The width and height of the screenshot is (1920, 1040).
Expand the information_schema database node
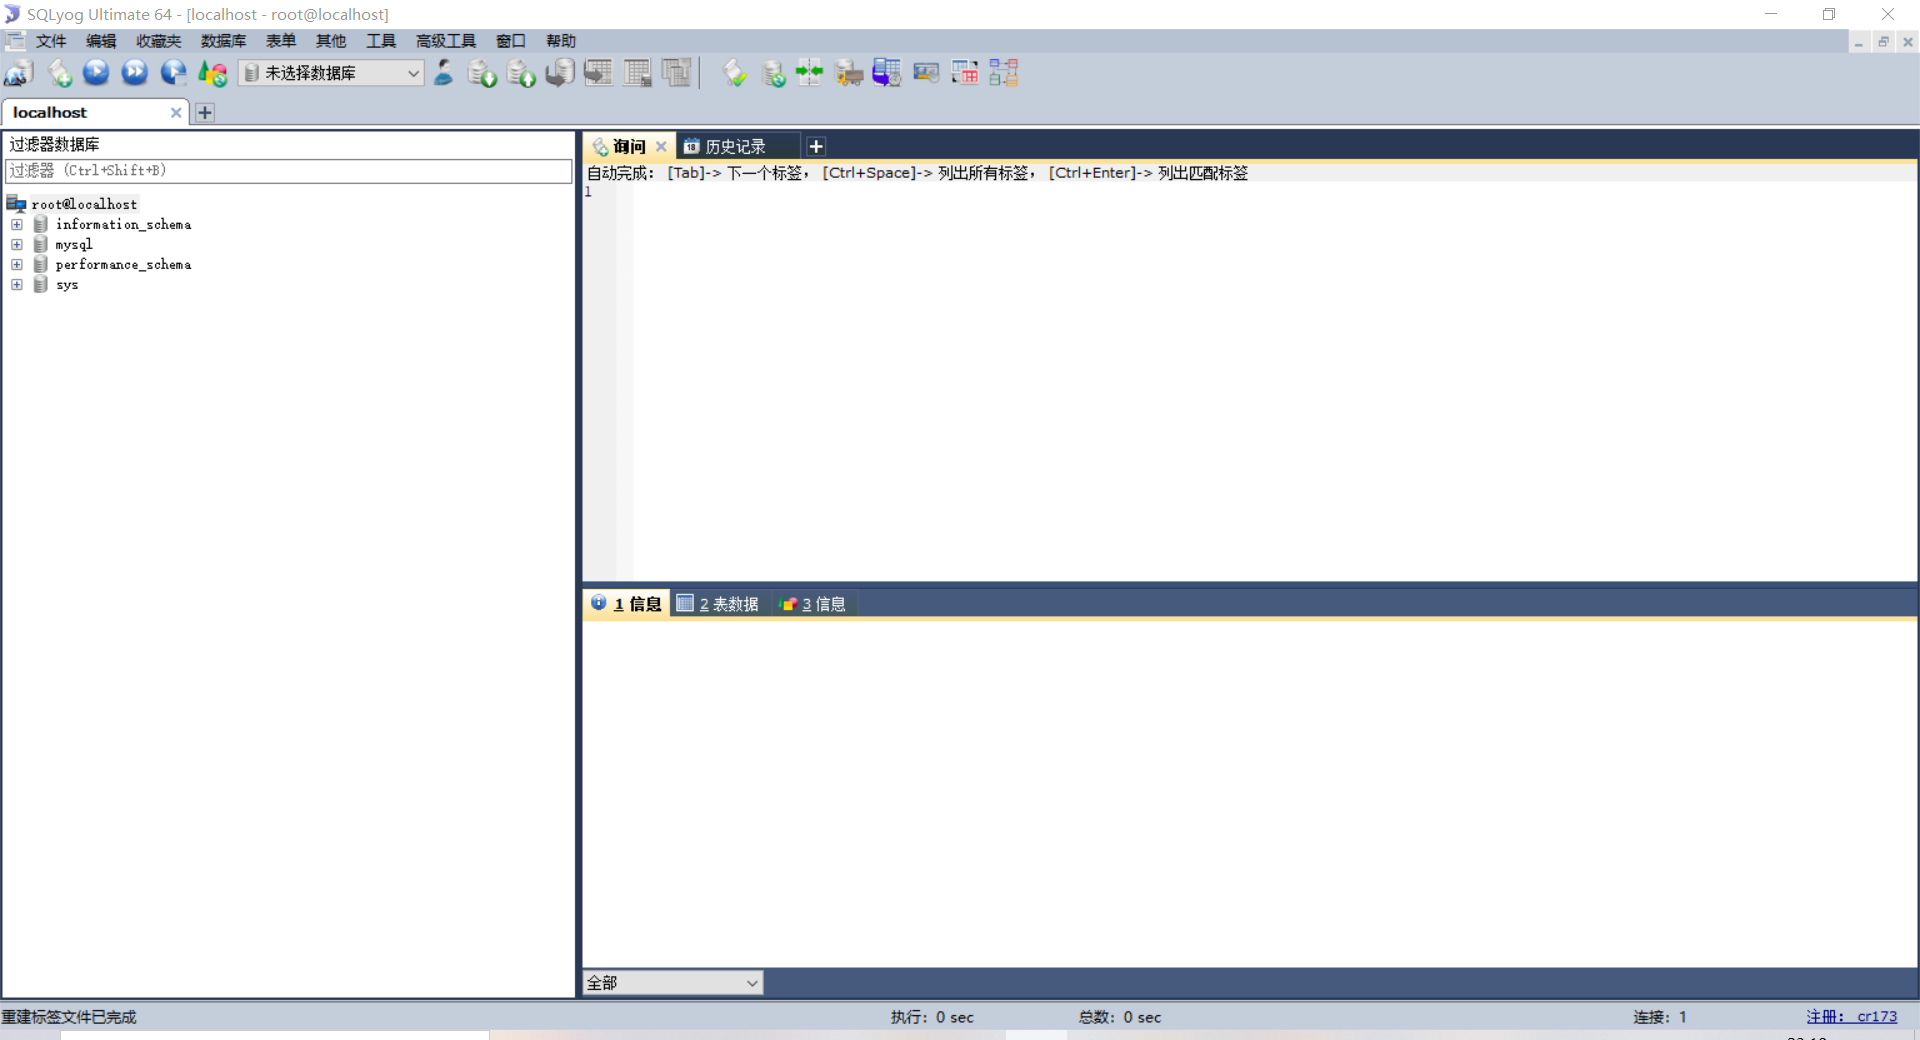[x=17, y=225]
